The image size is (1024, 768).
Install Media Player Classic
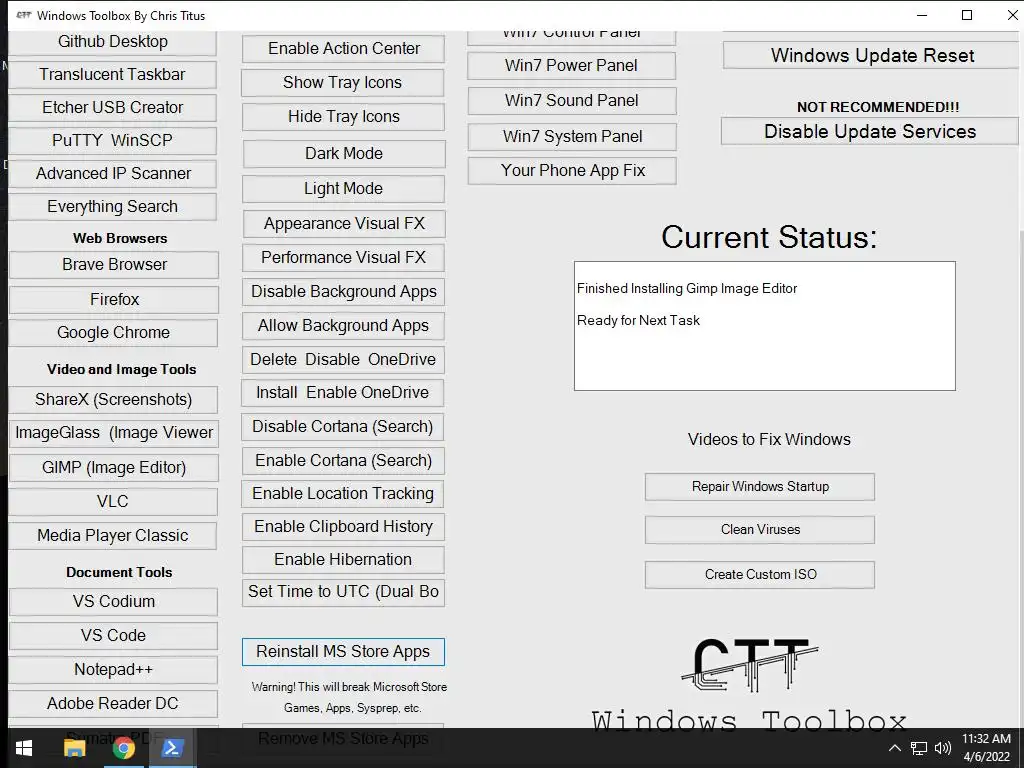pos(113,536)
